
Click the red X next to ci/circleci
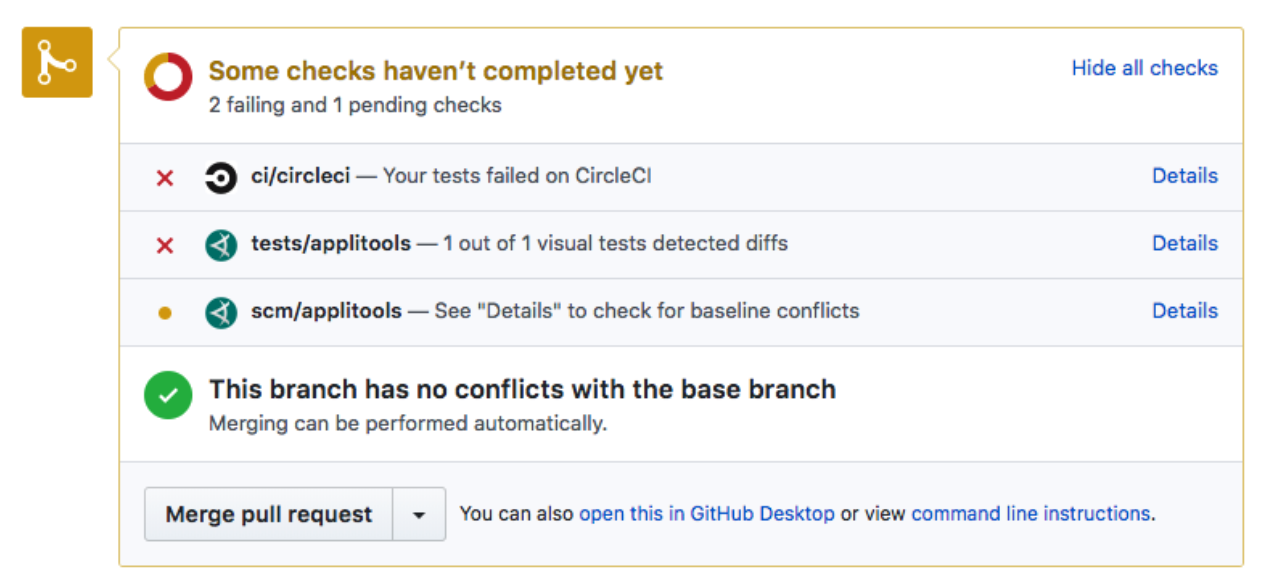163,176
